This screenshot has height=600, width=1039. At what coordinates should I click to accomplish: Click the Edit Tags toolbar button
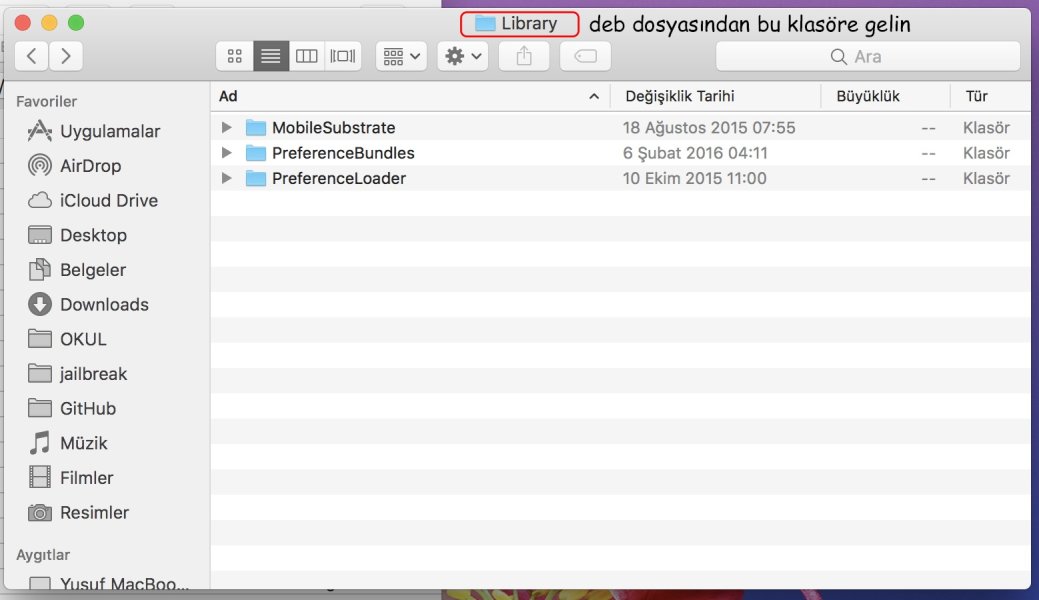click(585, 56)
